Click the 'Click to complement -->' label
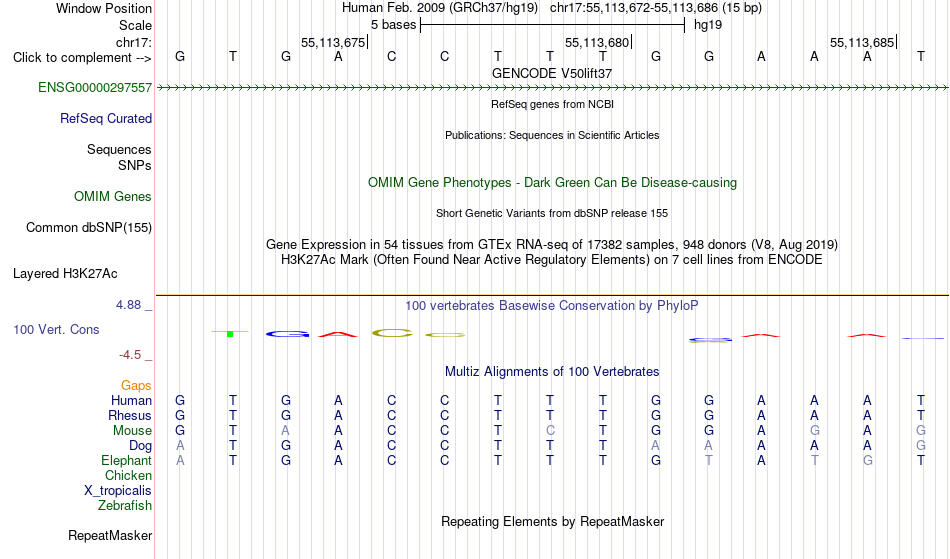Viewport: 950px width, 559px height. click(82, 58)
